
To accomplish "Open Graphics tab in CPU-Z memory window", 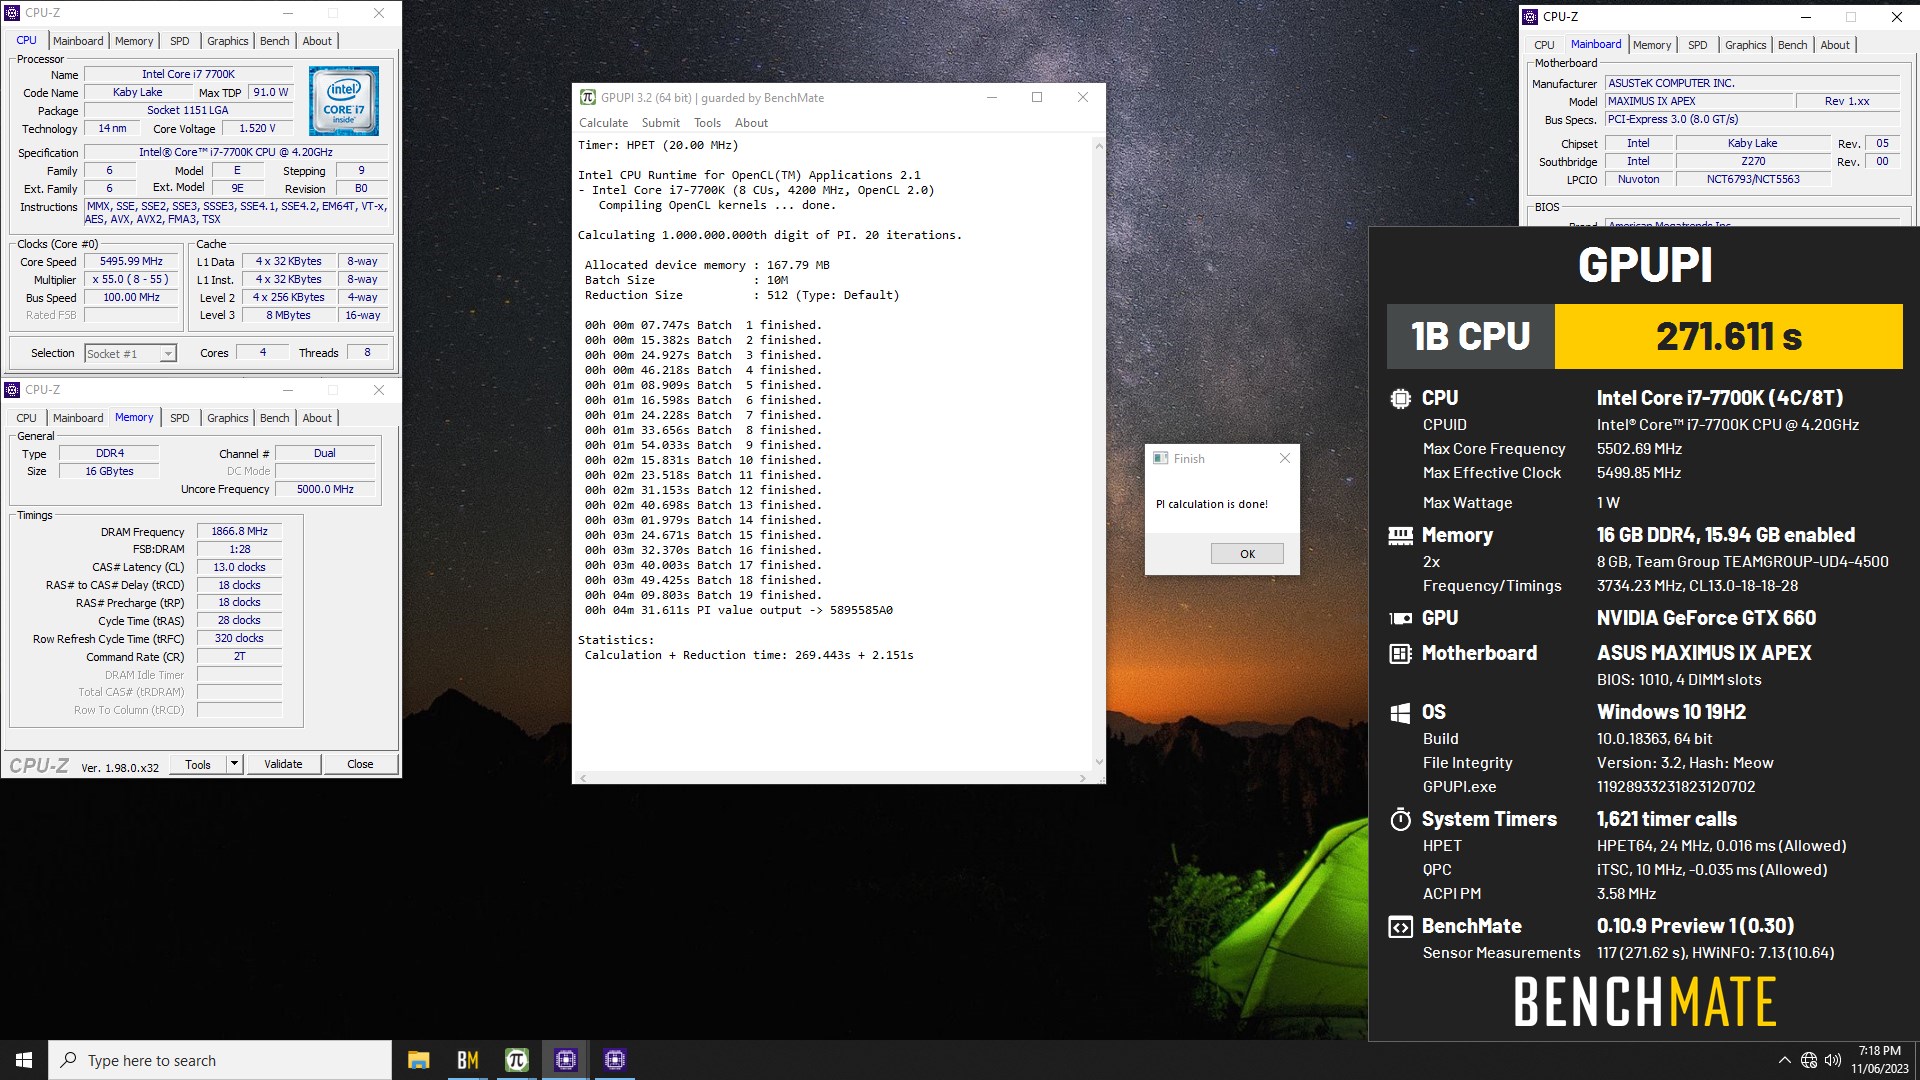I will pyautogui.click(x=228, y=418).
